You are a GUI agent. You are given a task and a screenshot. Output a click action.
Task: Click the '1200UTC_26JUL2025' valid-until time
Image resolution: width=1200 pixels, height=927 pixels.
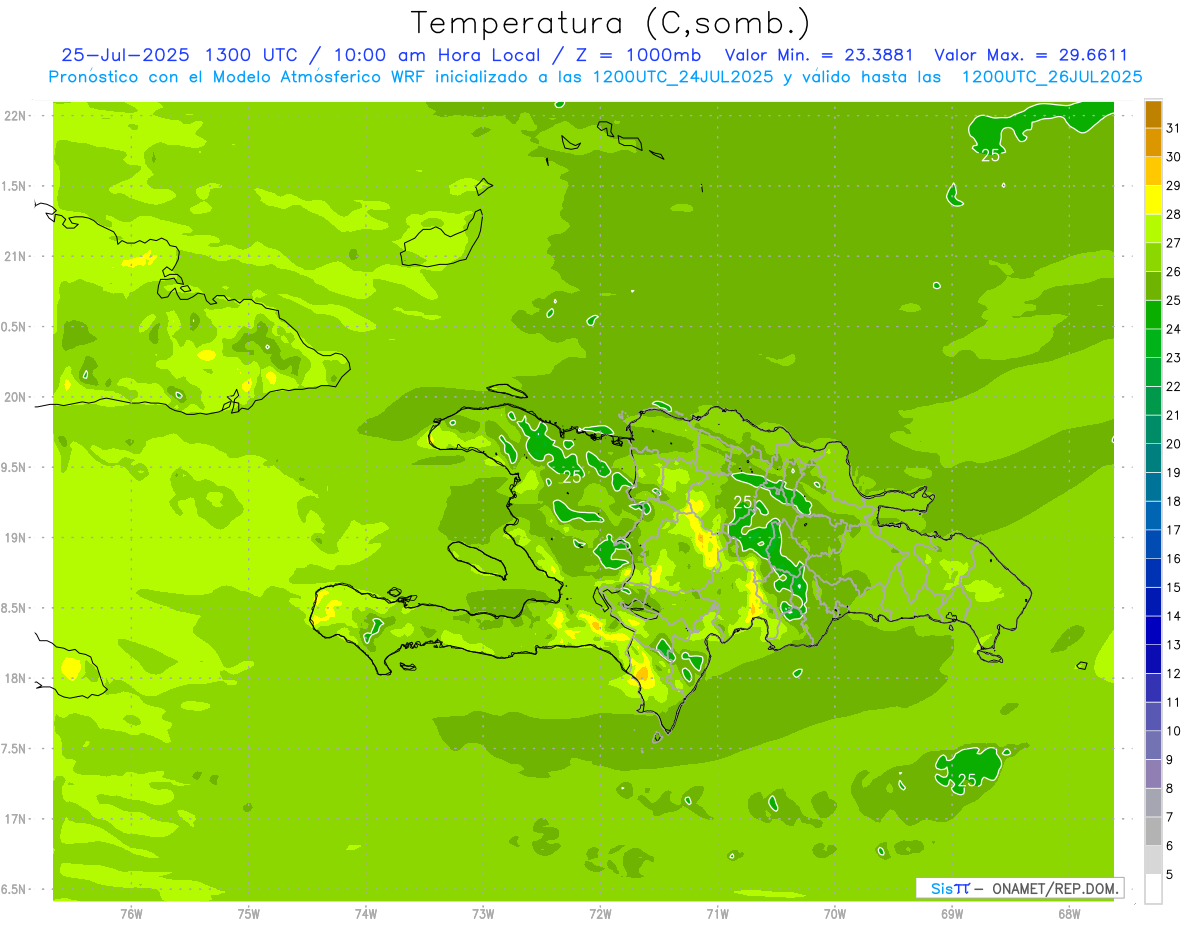[x=1052, y=77]
